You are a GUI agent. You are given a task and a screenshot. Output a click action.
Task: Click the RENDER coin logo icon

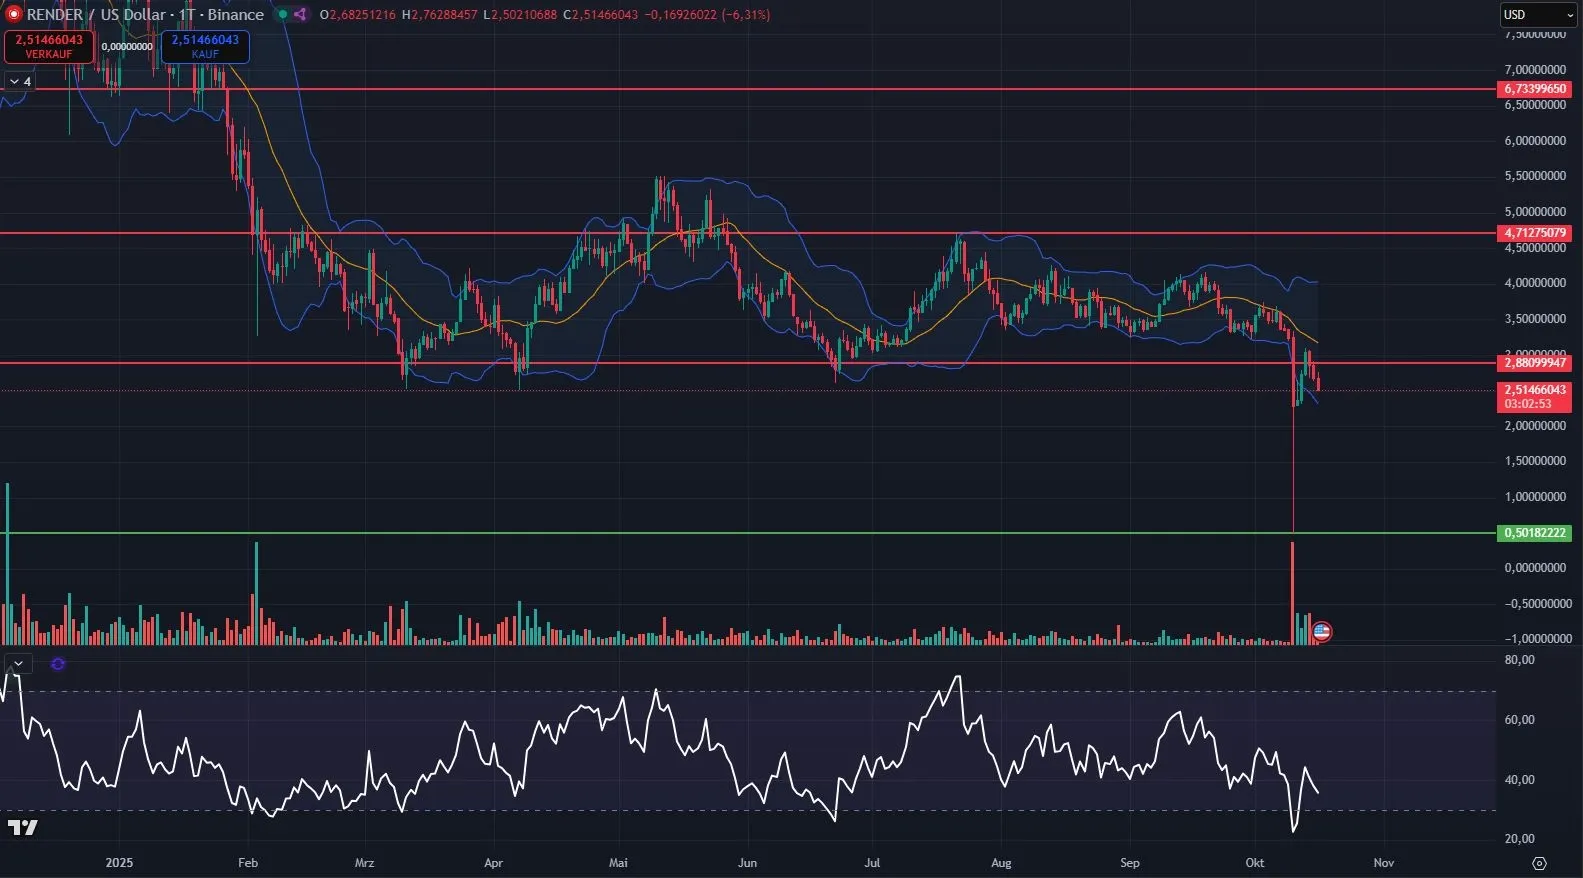pyautogui.click(x=13, y=15)
